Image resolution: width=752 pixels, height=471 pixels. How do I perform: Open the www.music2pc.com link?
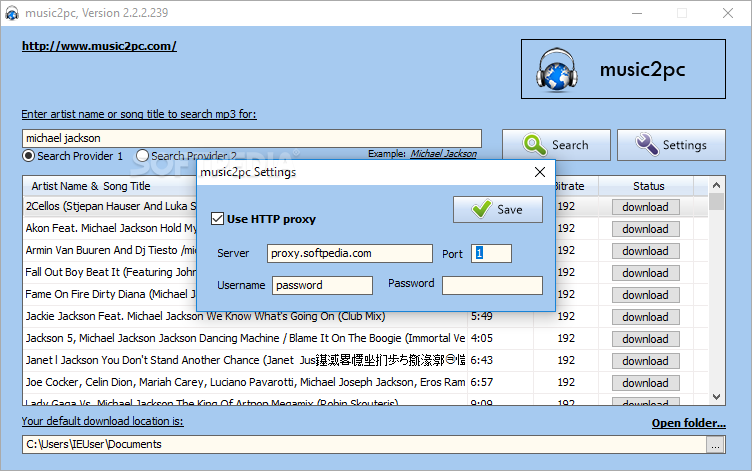[x=99, y=46]
